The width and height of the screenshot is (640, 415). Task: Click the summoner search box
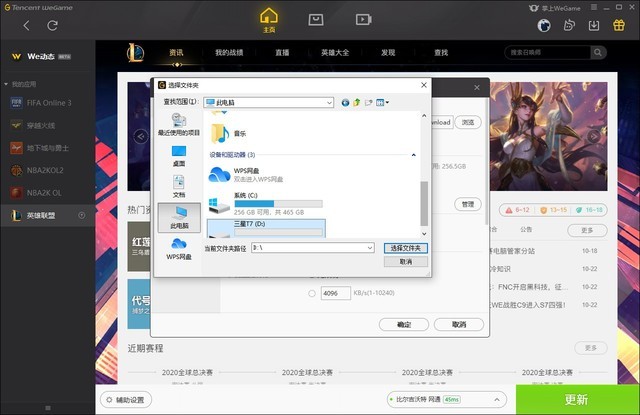click(548, 52)
